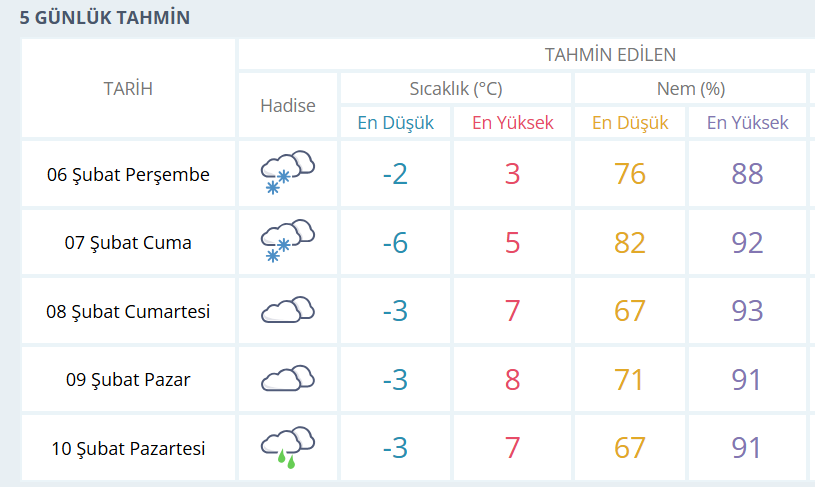The image size is (815, 487).
Task: Click the orange En Düşük humidity header
Action: [x=630, y=123]
